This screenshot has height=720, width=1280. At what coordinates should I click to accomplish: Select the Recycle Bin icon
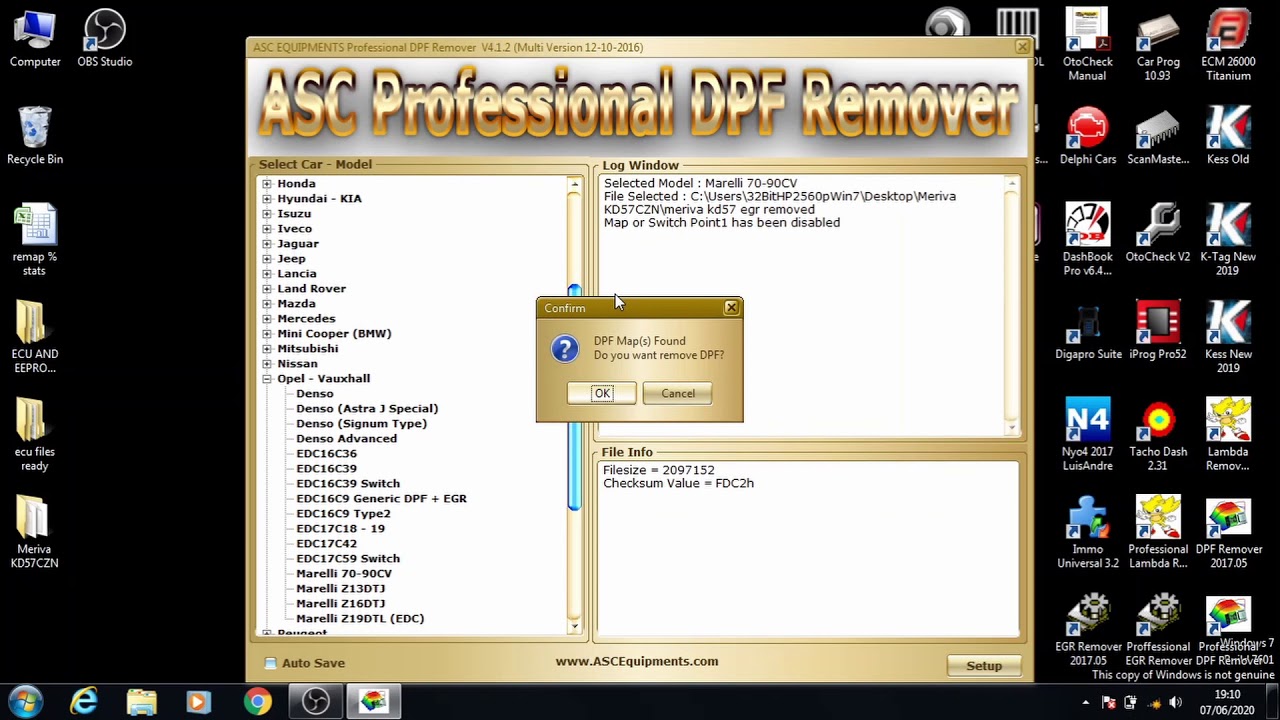point(35,136)
